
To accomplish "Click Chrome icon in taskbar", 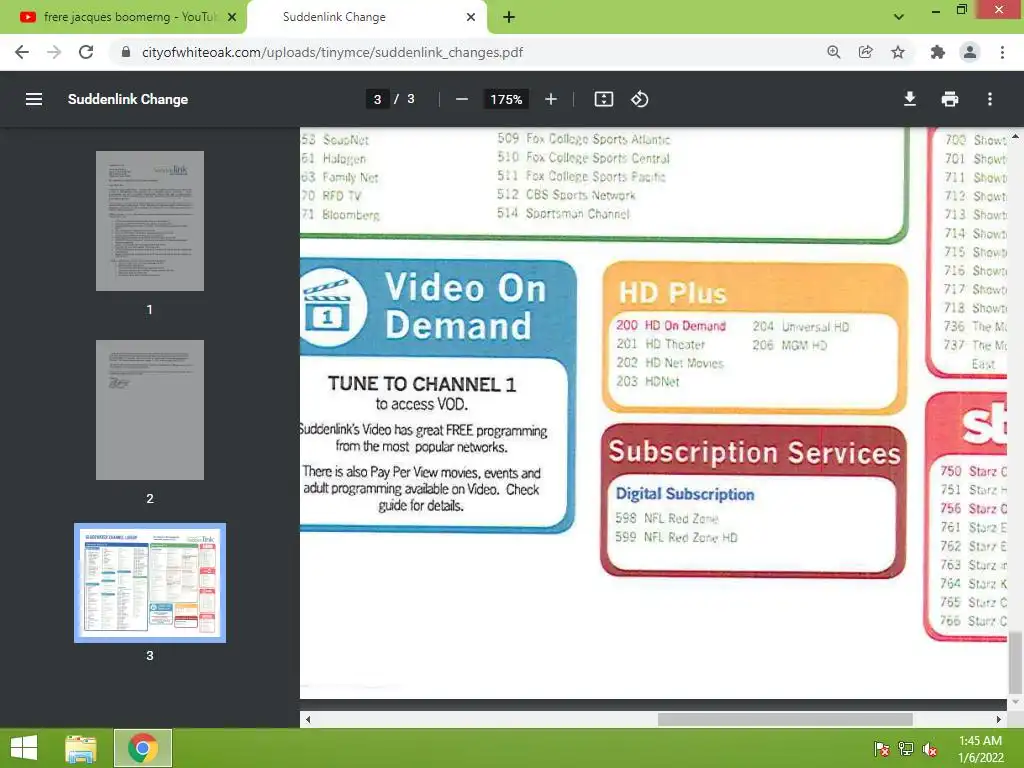I will tap(143, 748).
